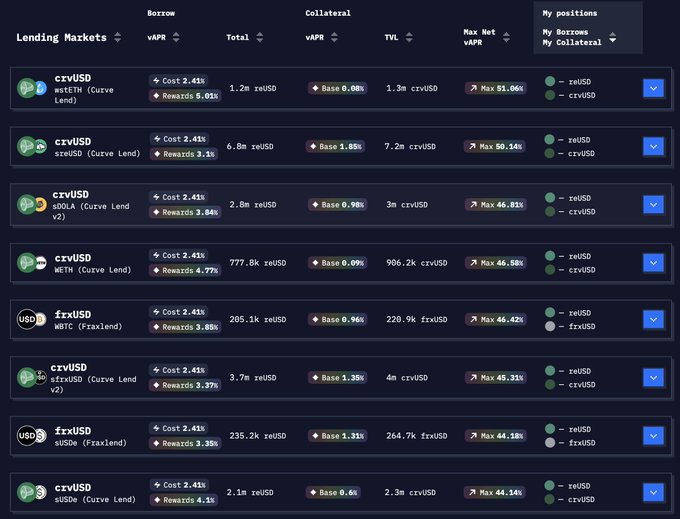Click the My positions header label

(x=569, y=13)
